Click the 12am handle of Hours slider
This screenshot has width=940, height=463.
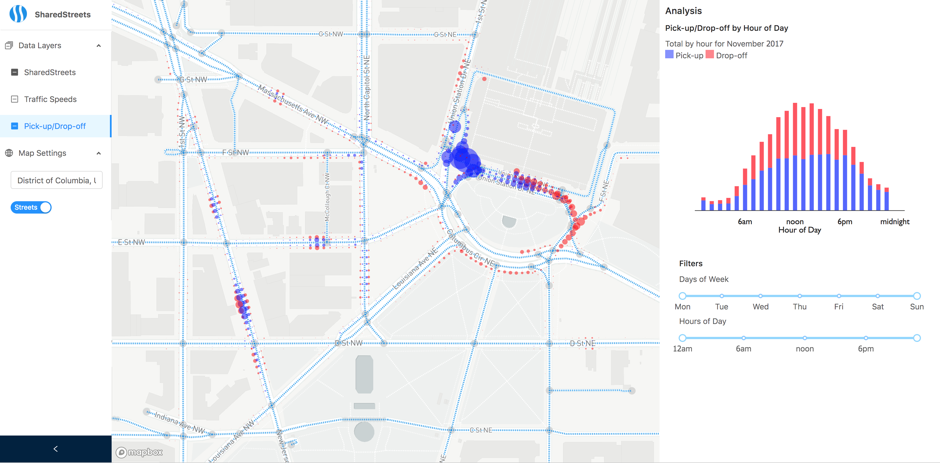pyautogui.click(x=682, y=338)
